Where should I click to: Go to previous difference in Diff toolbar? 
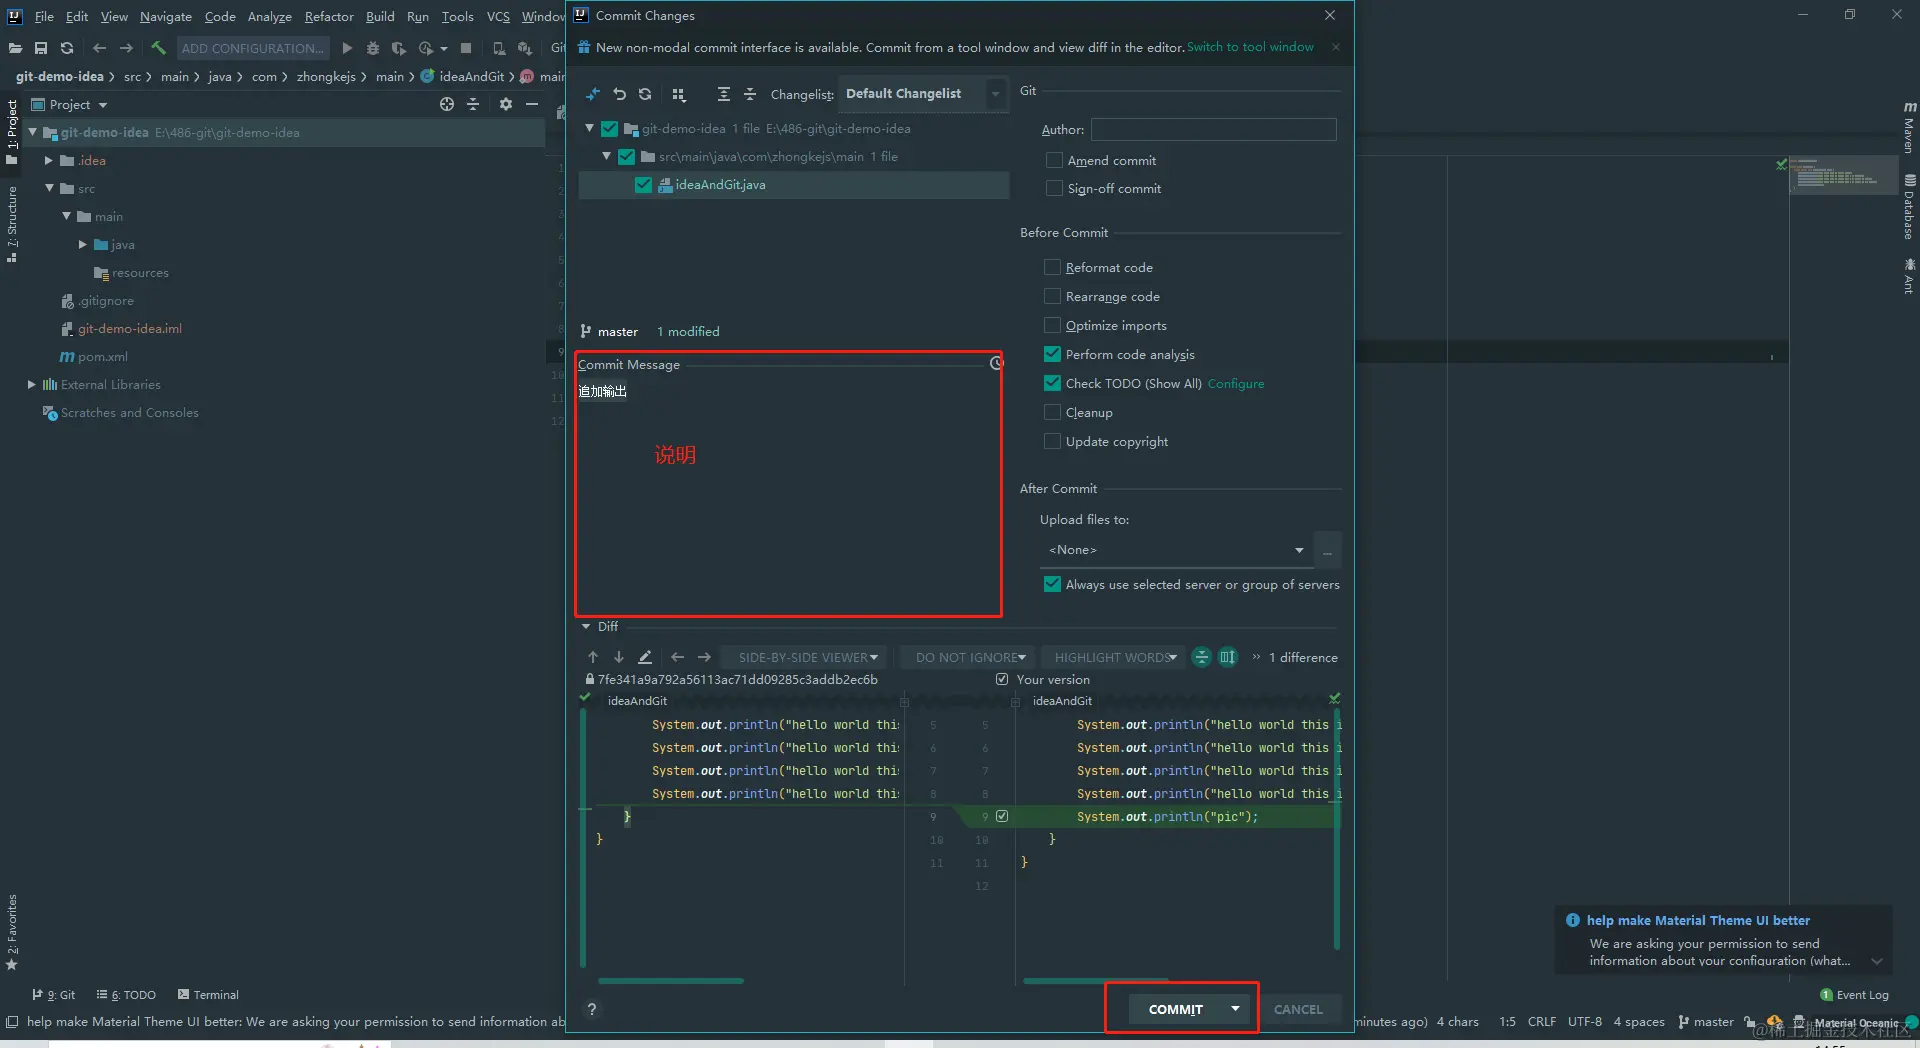(x=593, y=657)
